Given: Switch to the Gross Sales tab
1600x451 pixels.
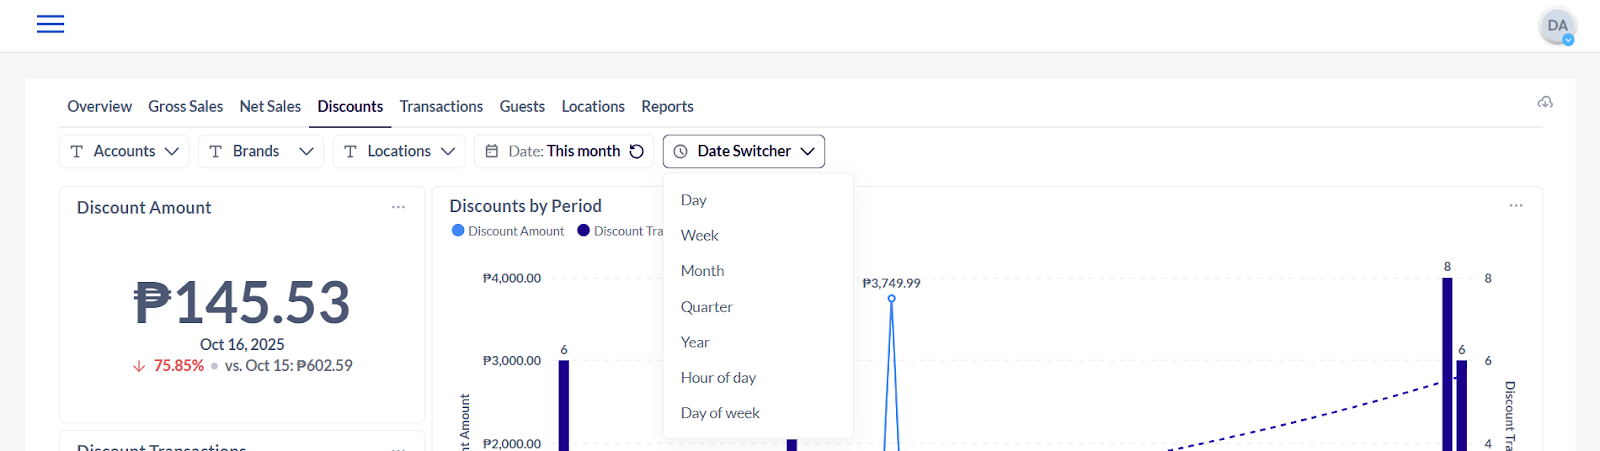Looking at the screenshot, I should click(x=185, y=106).
